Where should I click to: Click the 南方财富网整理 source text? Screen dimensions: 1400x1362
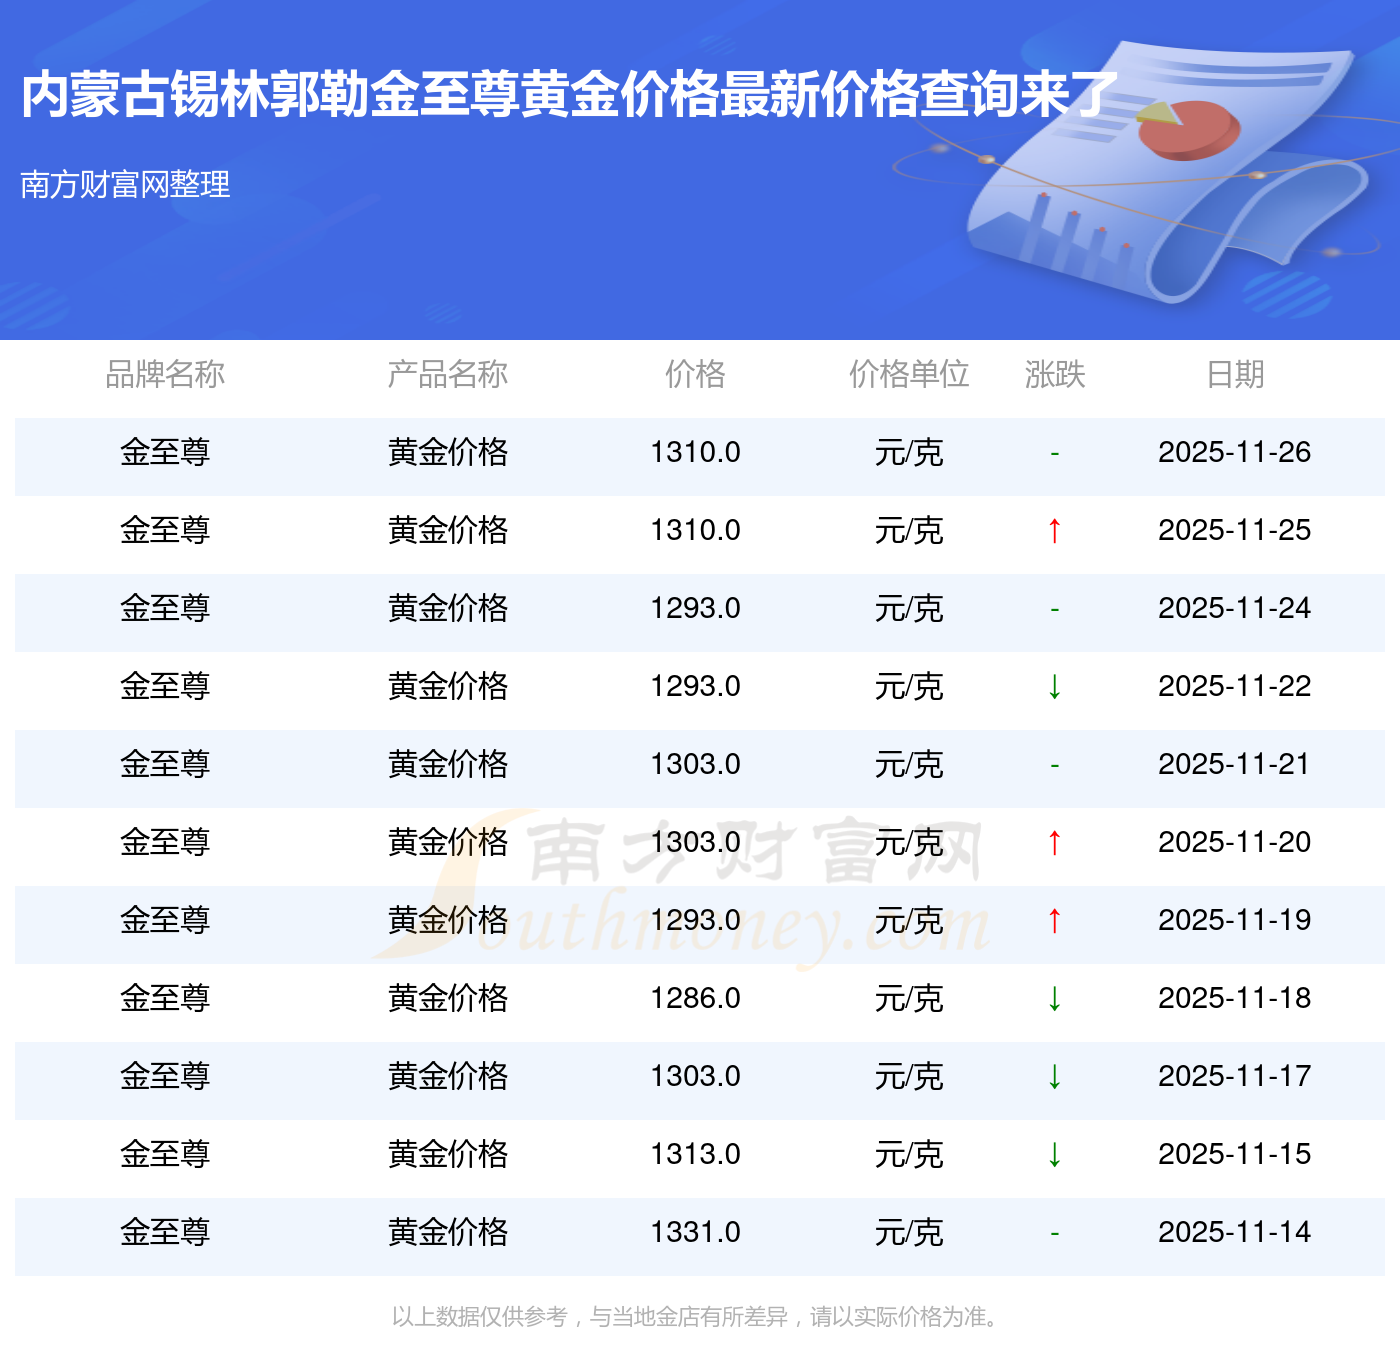[x=126, y=185]
